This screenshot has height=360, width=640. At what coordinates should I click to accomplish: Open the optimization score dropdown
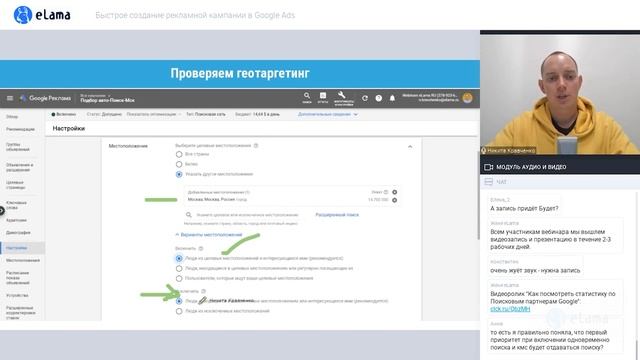point(153,114)
